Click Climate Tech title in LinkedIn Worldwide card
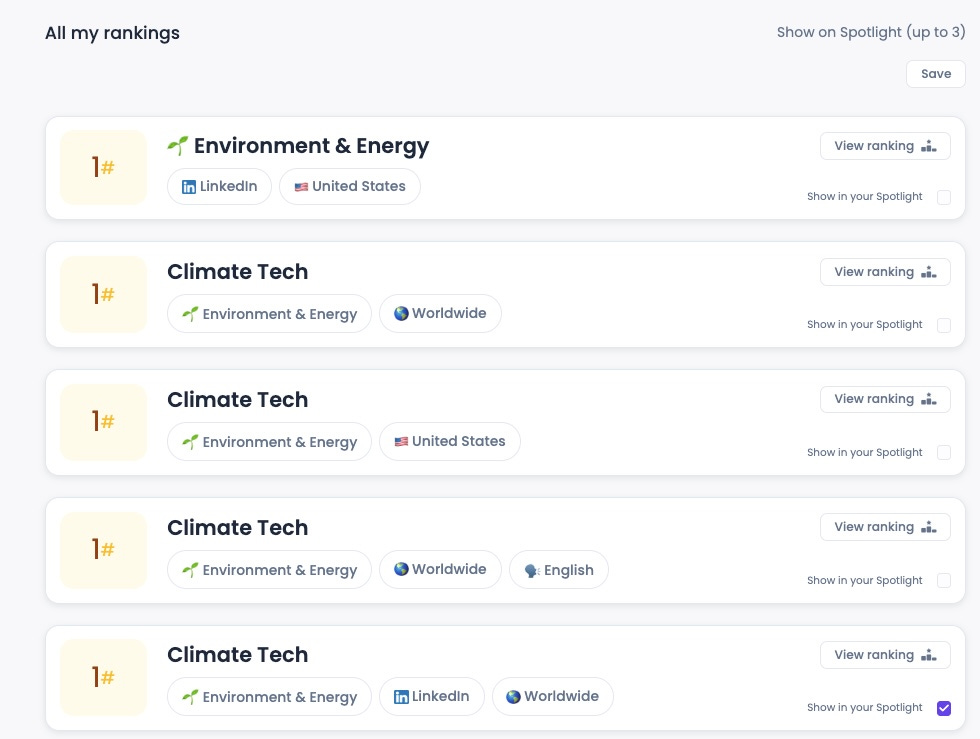 click(238, 654)
